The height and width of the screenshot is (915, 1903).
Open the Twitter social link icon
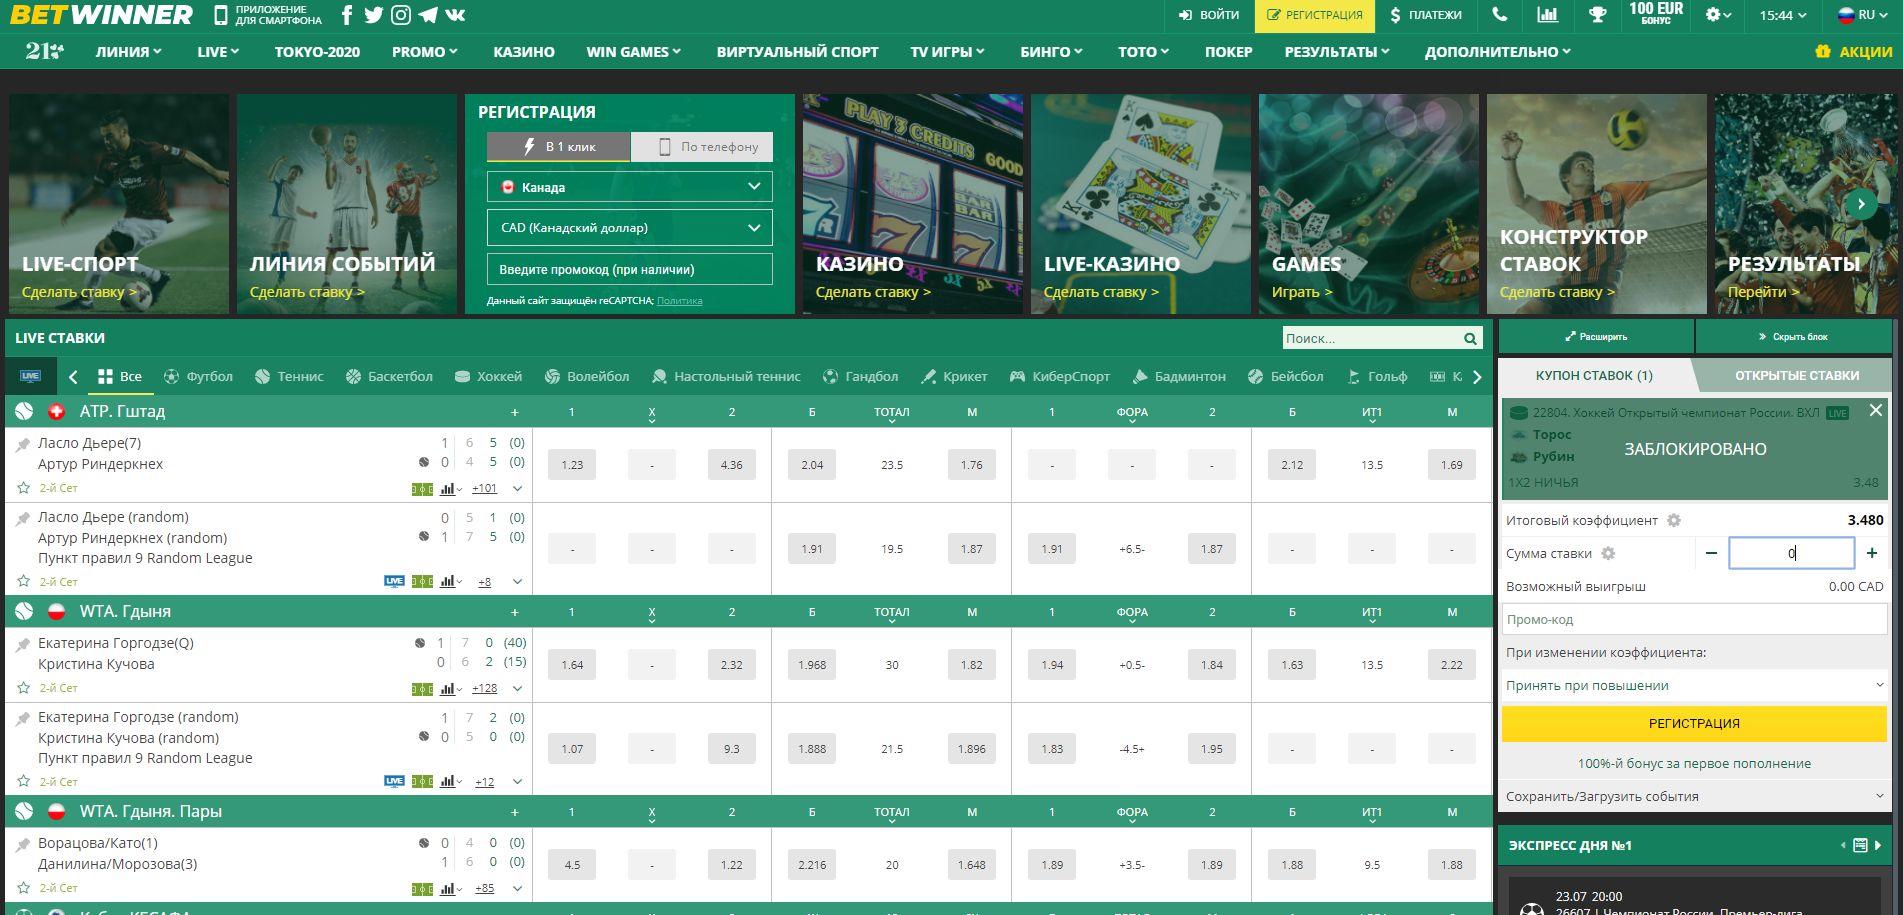(374, 15)
